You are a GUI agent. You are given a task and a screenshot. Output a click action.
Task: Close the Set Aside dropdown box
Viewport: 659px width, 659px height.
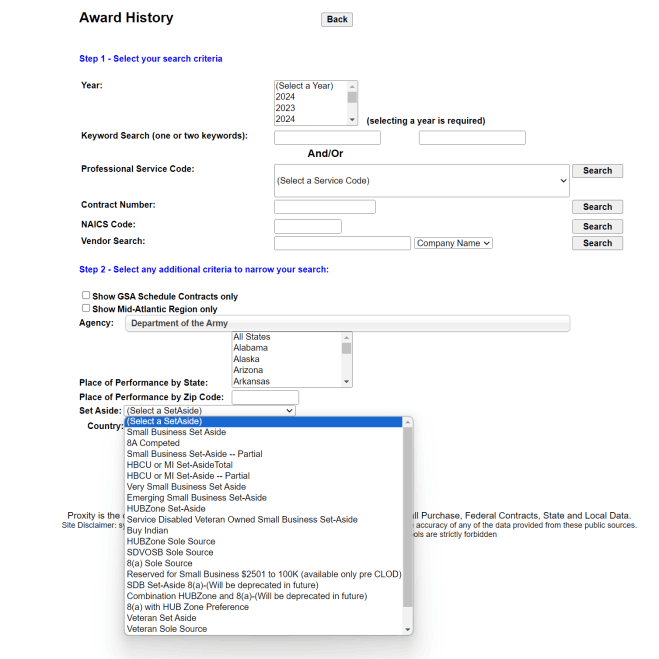pos(210,411)
